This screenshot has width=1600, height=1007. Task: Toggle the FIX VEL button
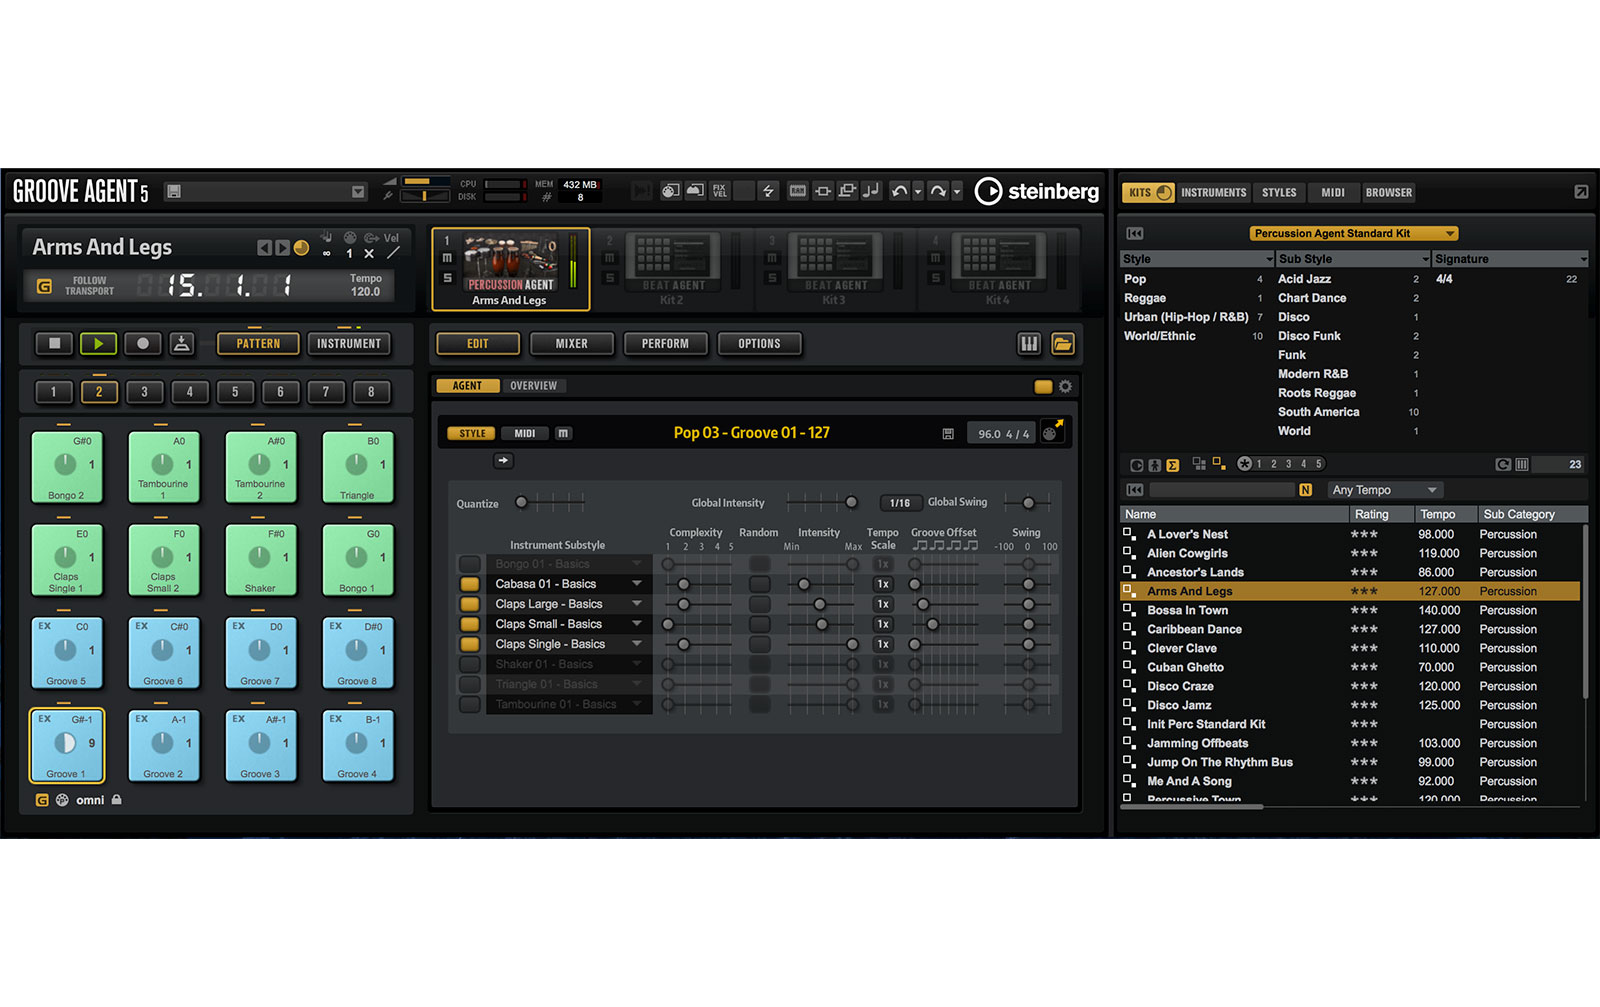(719, 191)
